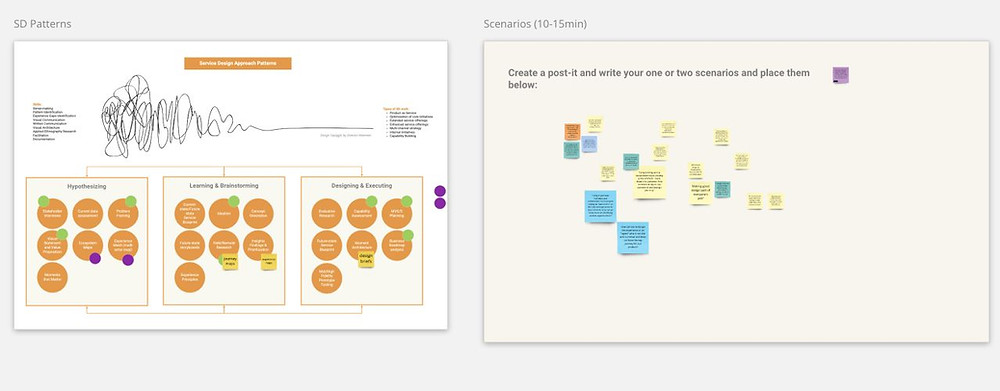Click purple dot on Ecosystem Maps circle

[x=95, y=258]
